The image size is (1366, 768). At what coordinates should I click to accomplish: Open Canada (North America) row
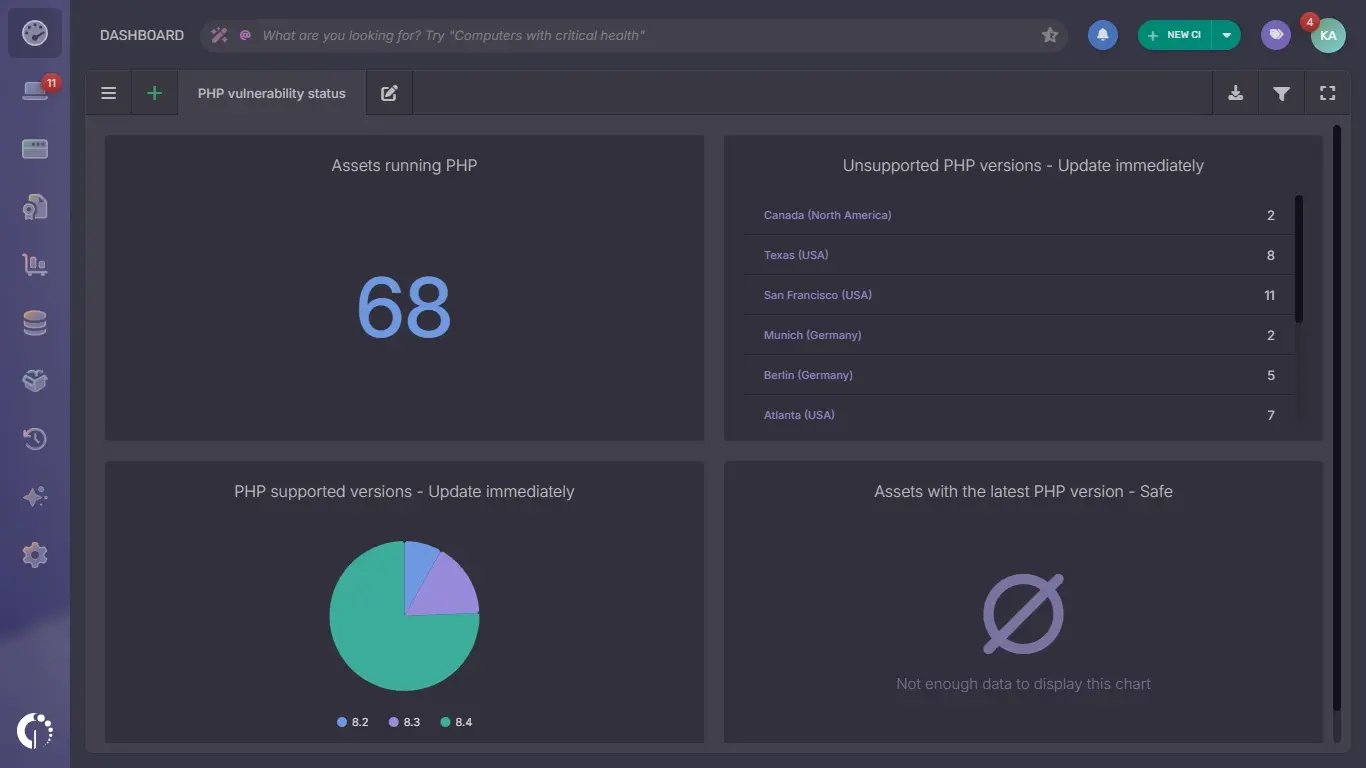tap(1019, 215)
